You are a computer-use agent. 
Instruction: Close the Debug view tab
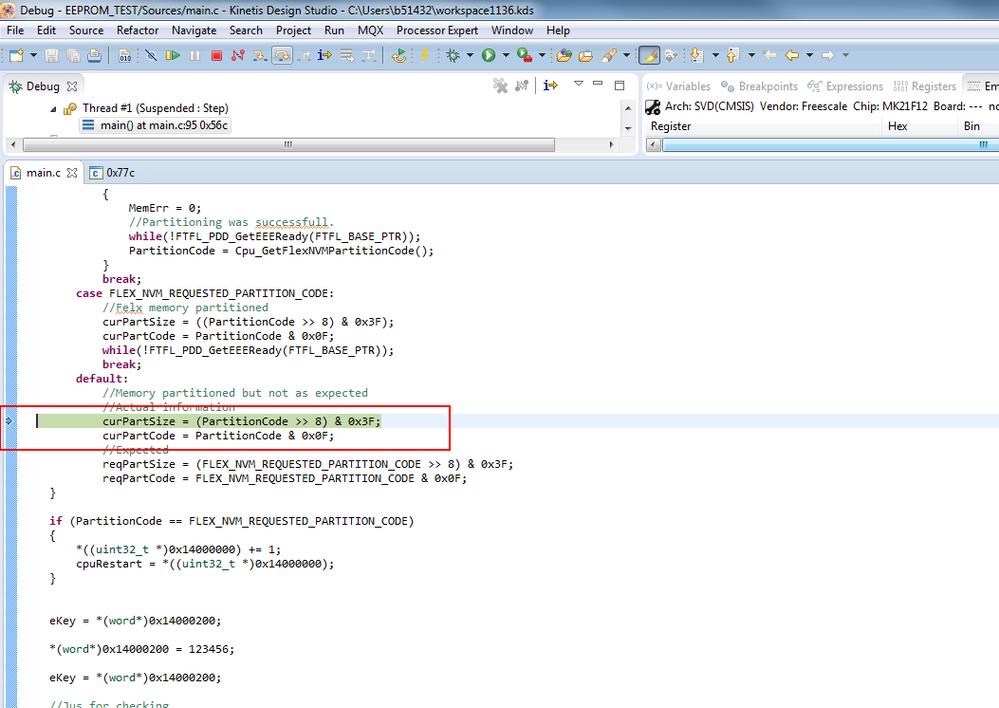point(72,86)
